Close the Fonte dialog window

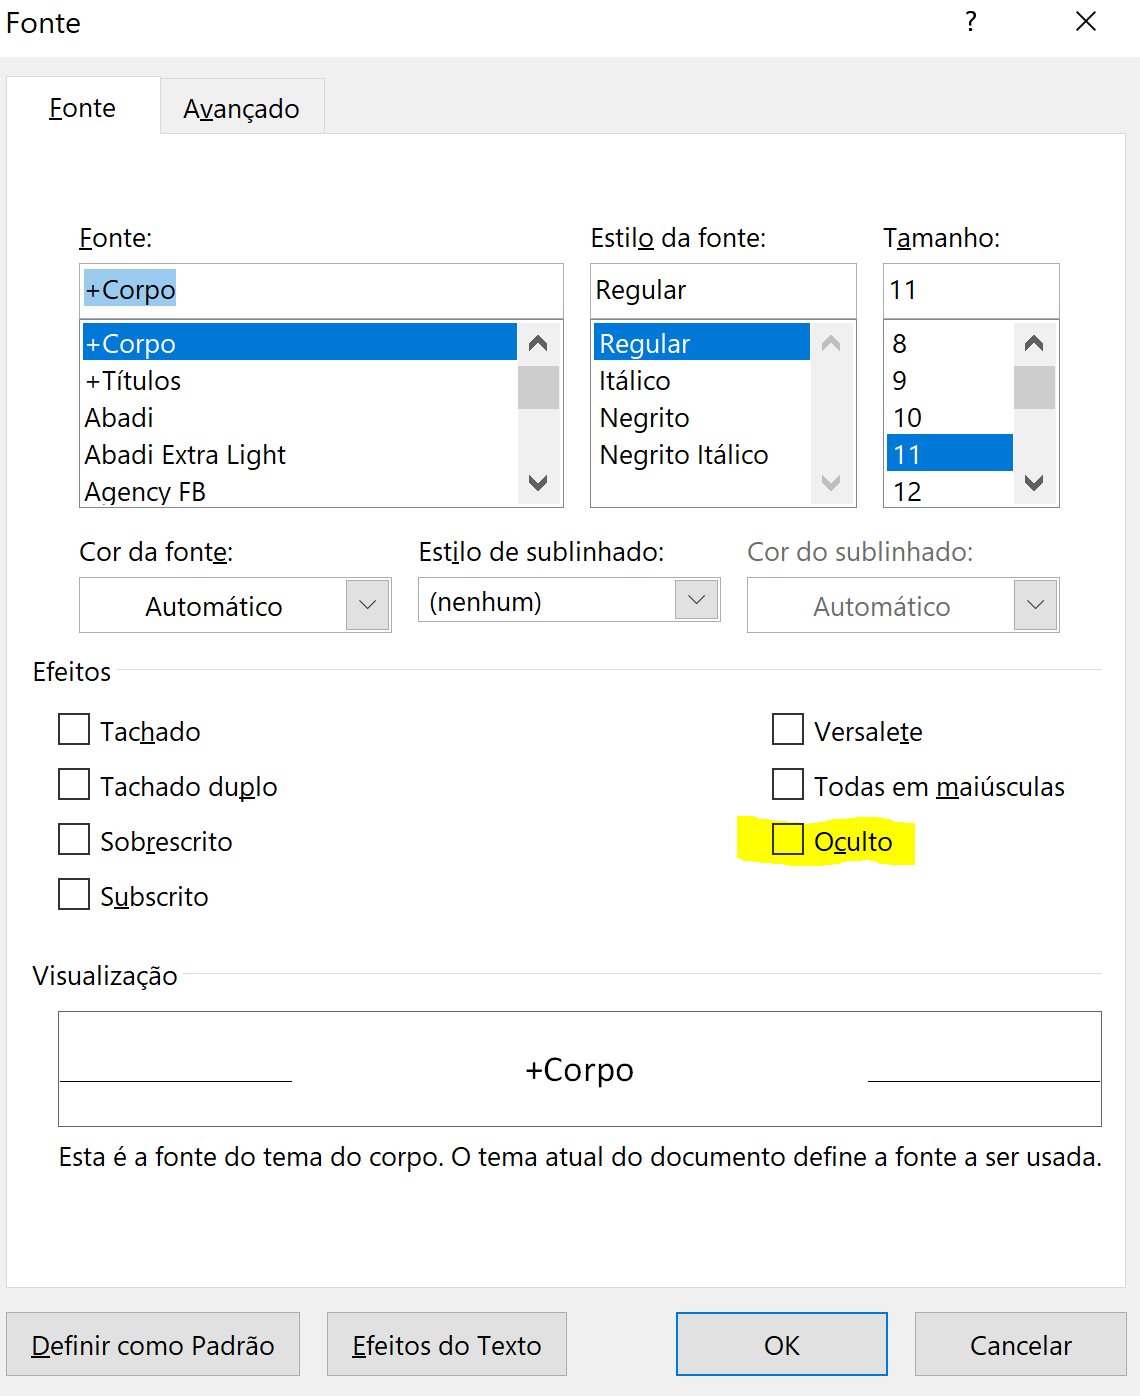(x=1086, y=22)
